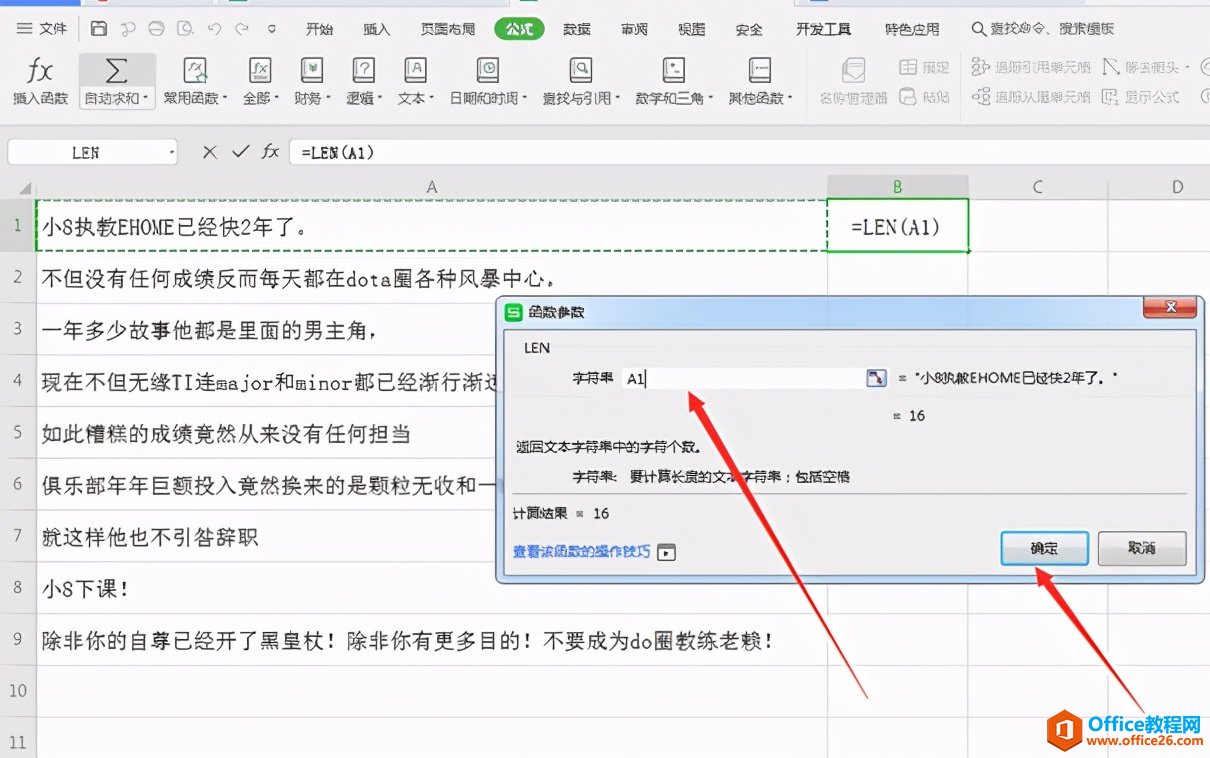Select the 公式 tab
The width and height of the screenshot is (1210, 758).
tap(520, 29)
